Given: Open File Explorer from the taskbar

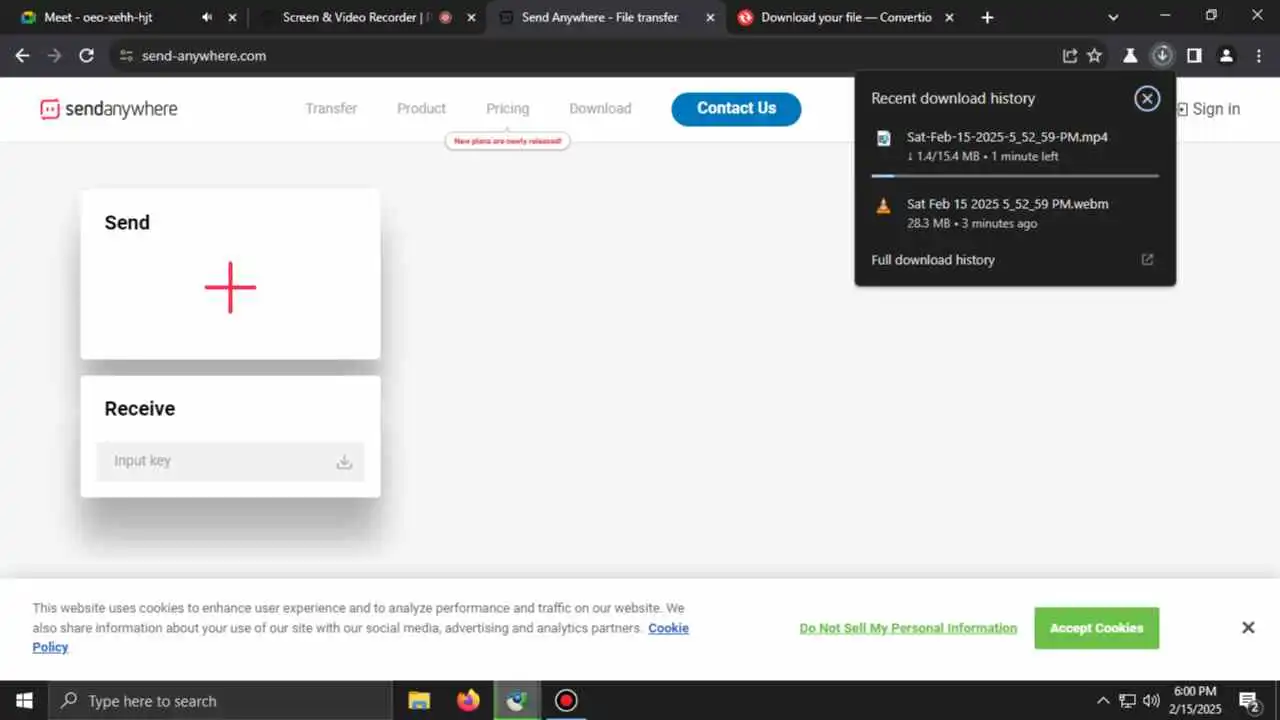Looking at the screenshot, I should point(419,701).
